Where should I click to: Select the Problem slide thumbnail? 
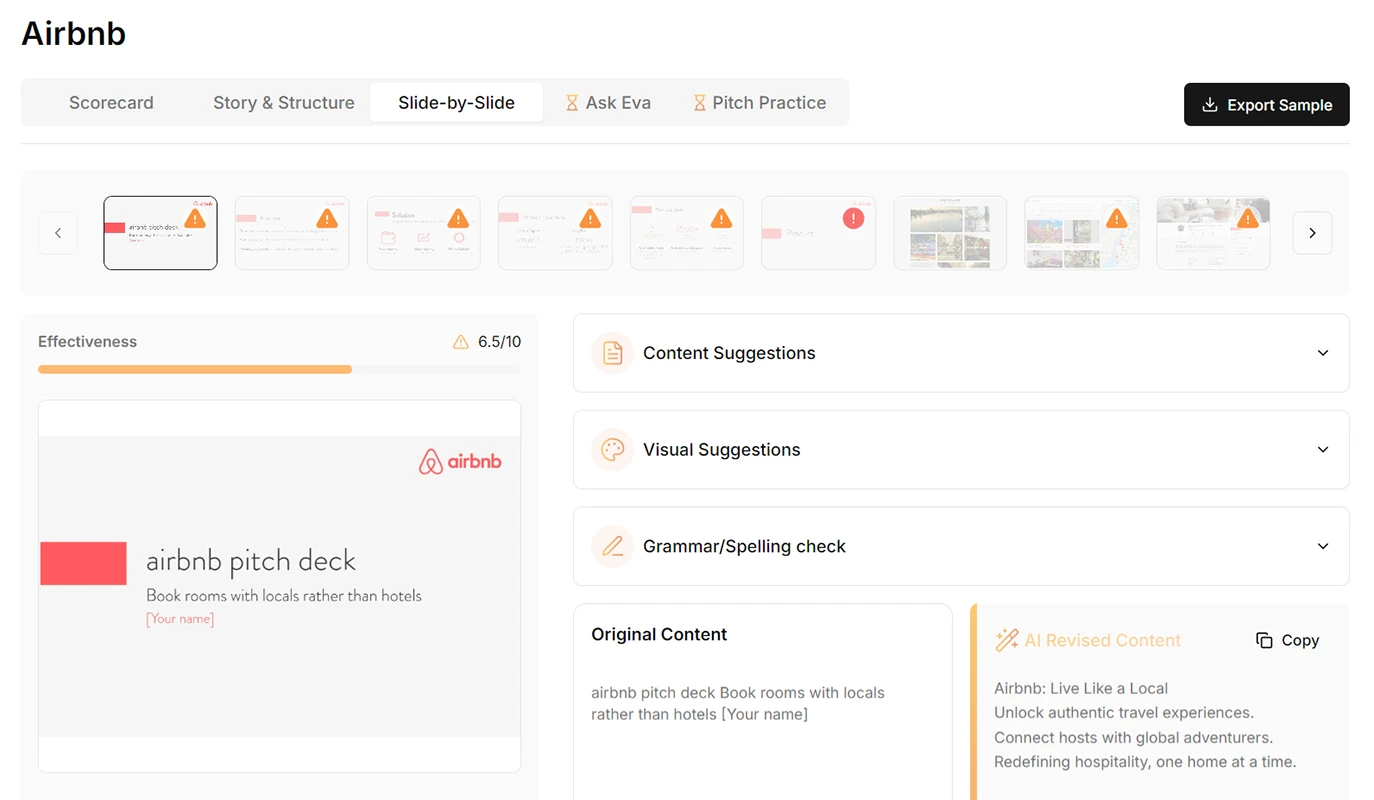(292, 233)
